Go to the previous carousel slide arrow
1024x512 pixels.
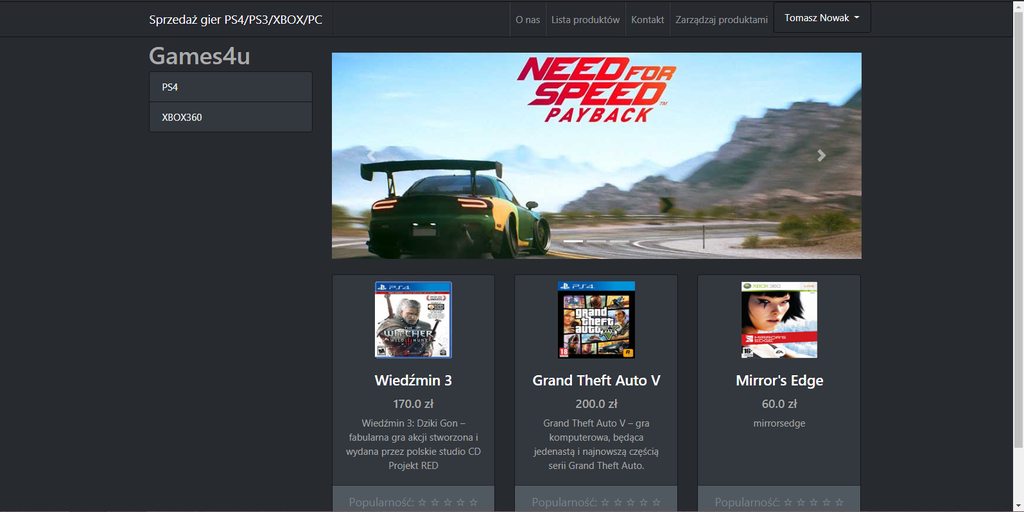point(371,155)
